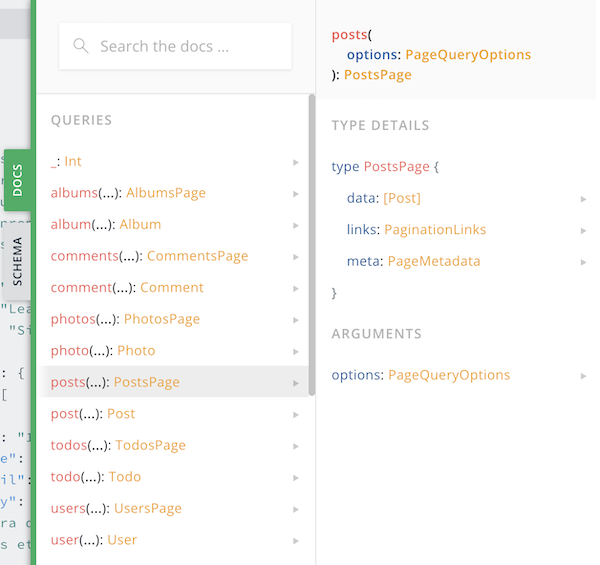Open the user query entry
The width and height of the screenshot is (600, 565).
(94, 540)
